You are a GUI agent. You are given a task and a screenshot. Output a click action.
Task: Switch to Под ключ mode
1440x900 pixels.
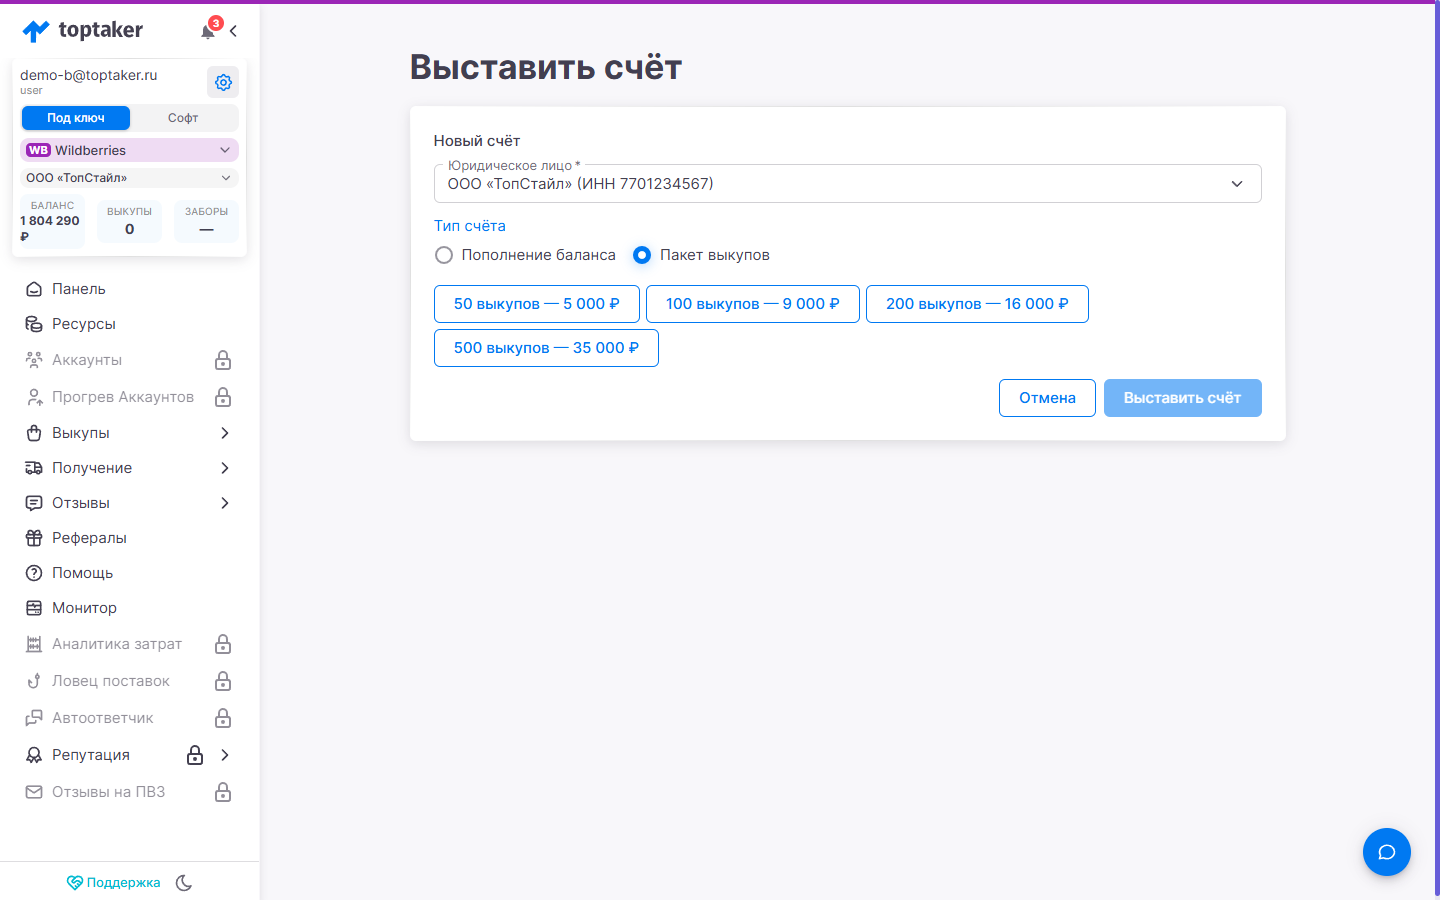76,118
